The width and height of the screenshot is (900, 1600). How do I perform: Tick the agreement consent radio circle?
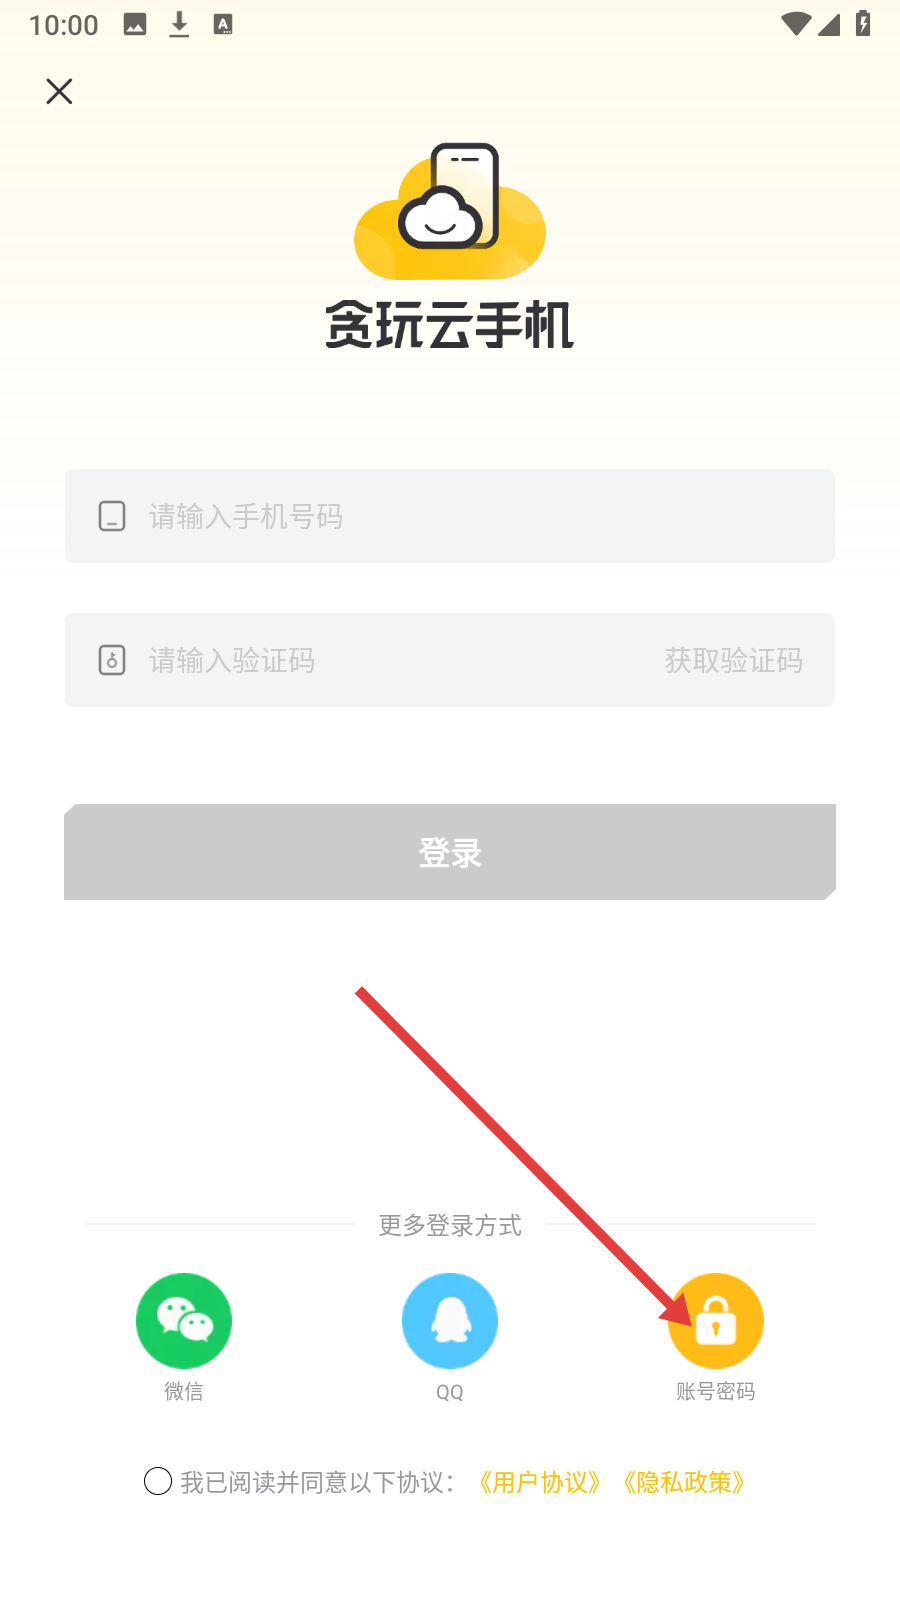point(158,1481)
